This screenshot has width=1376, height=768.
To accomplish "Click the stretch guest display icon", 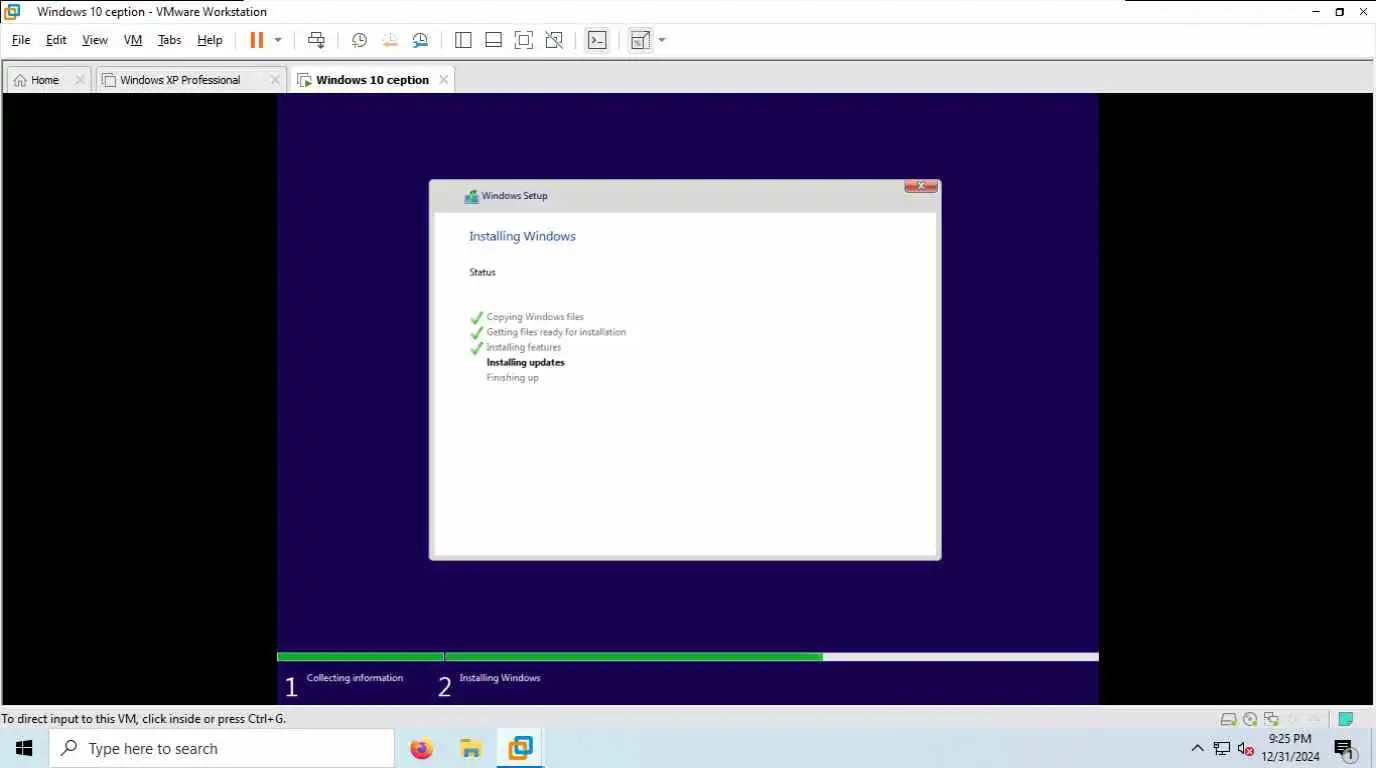I will (640, 40).
